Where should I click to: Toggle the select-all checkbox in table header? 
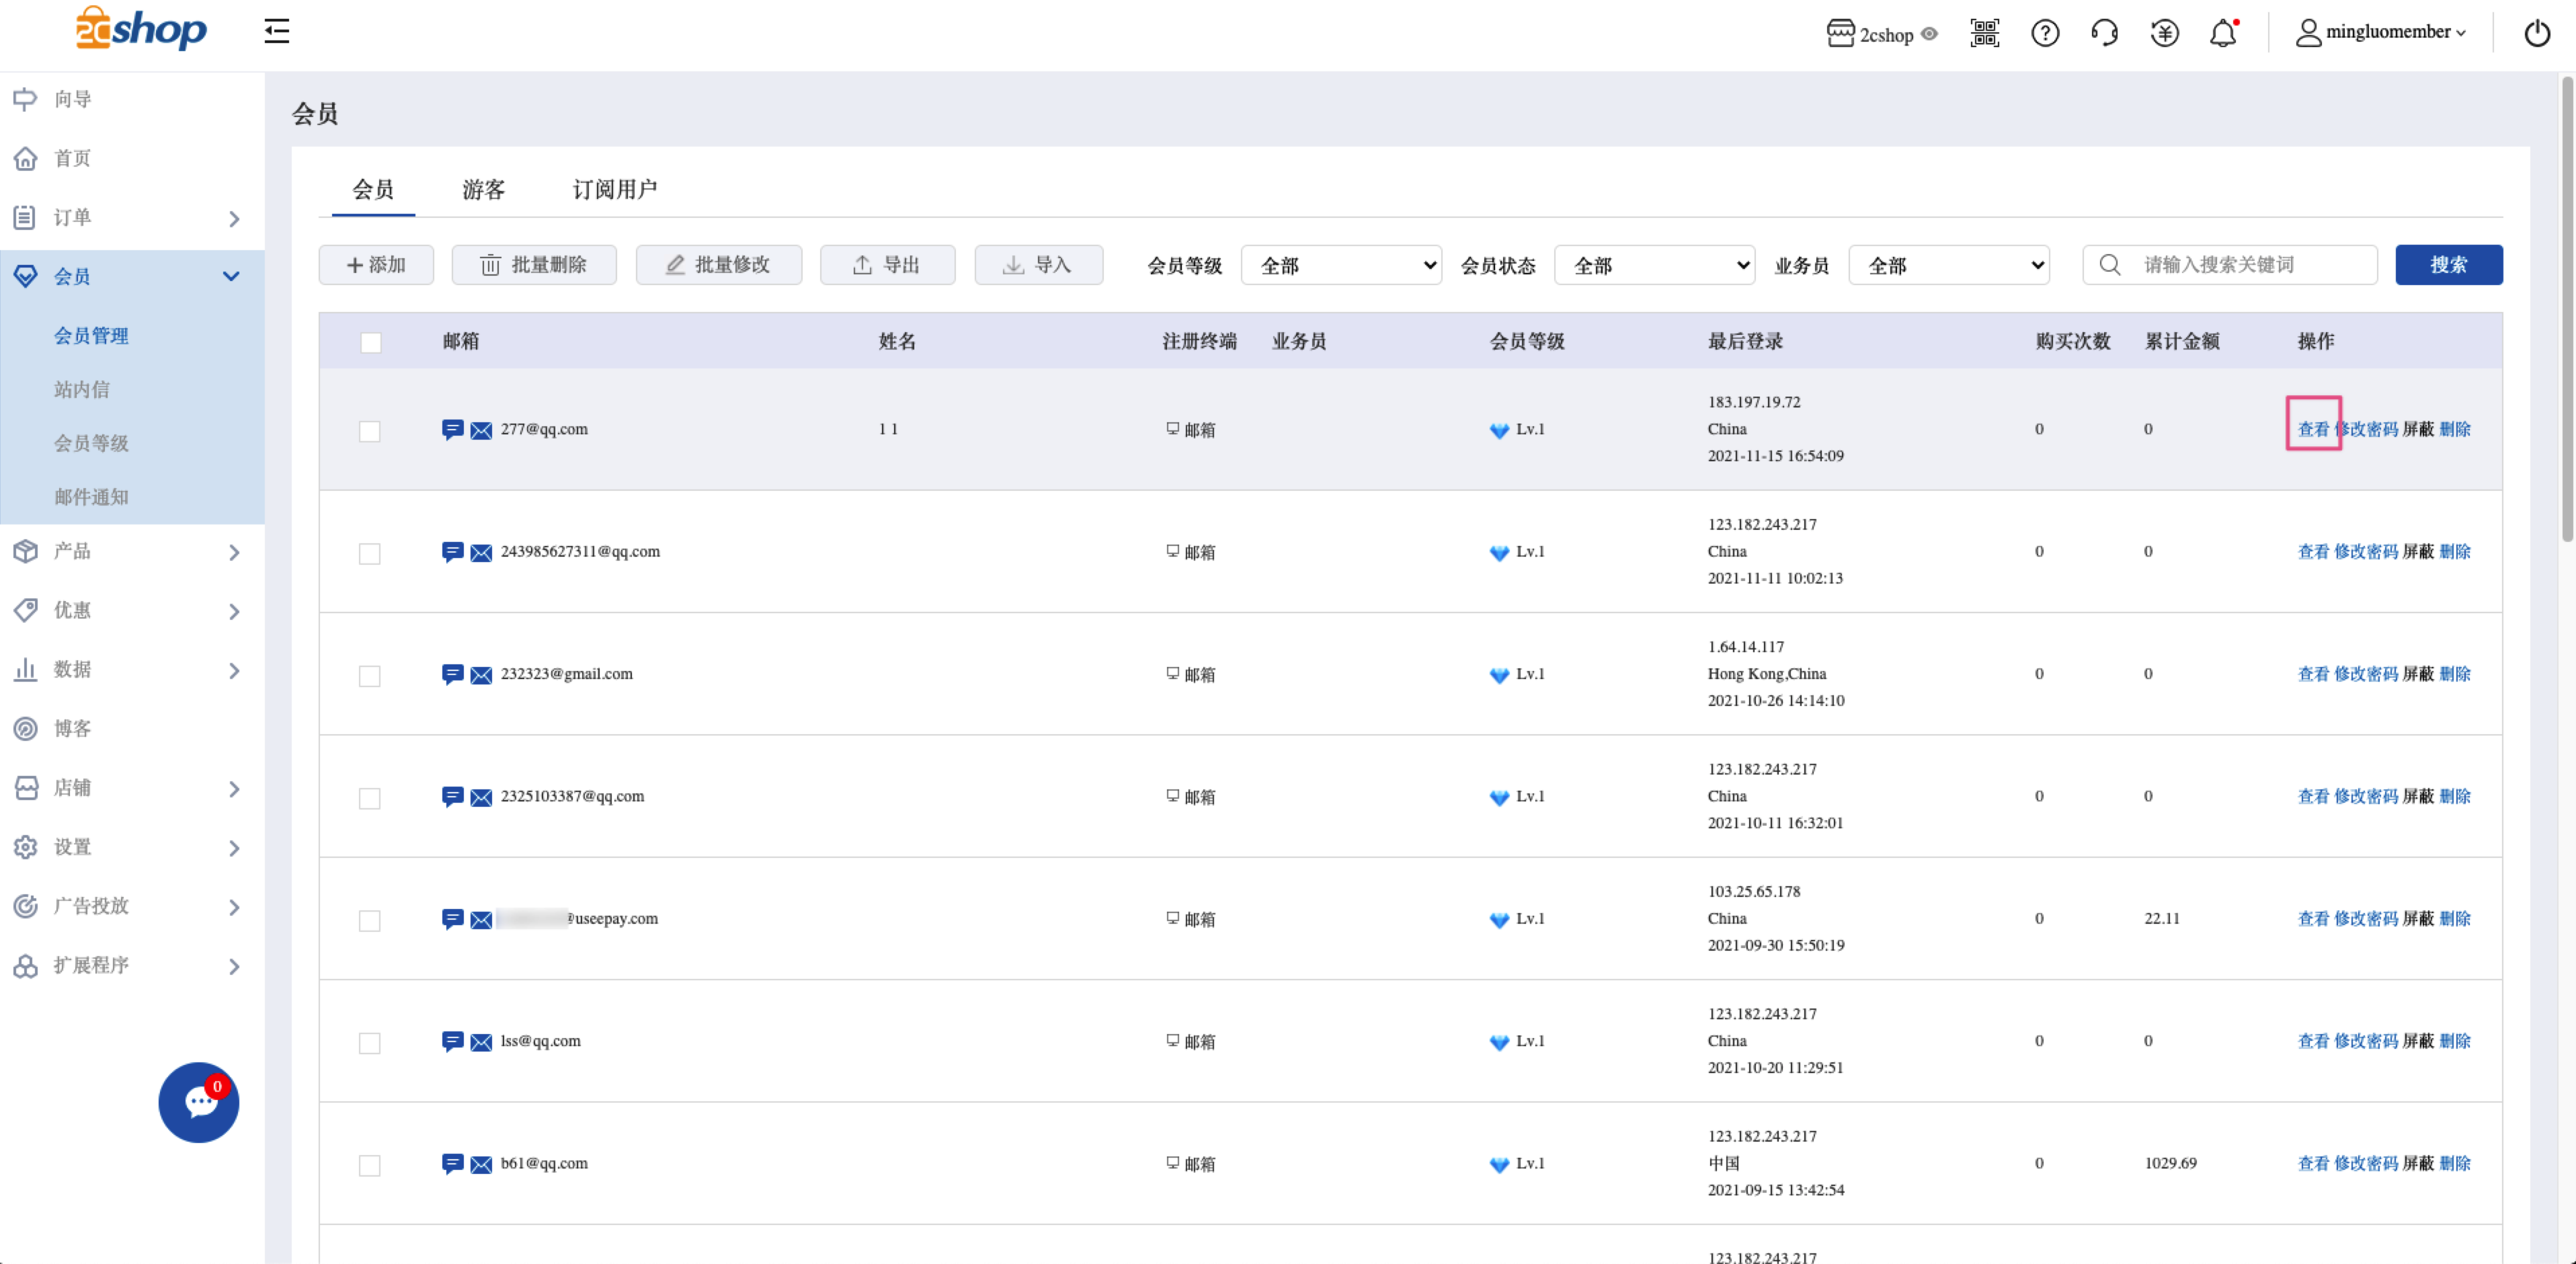[370, 342]
